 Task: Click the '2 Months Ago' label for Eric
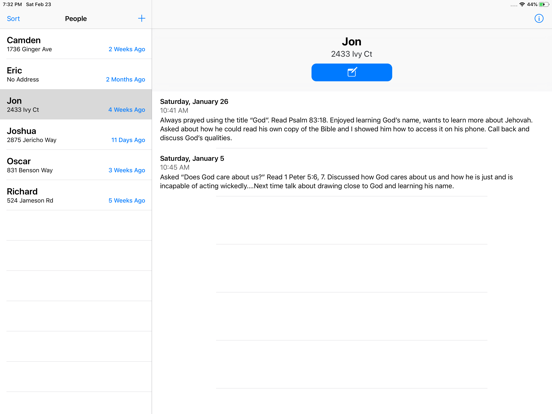(125, 80)
